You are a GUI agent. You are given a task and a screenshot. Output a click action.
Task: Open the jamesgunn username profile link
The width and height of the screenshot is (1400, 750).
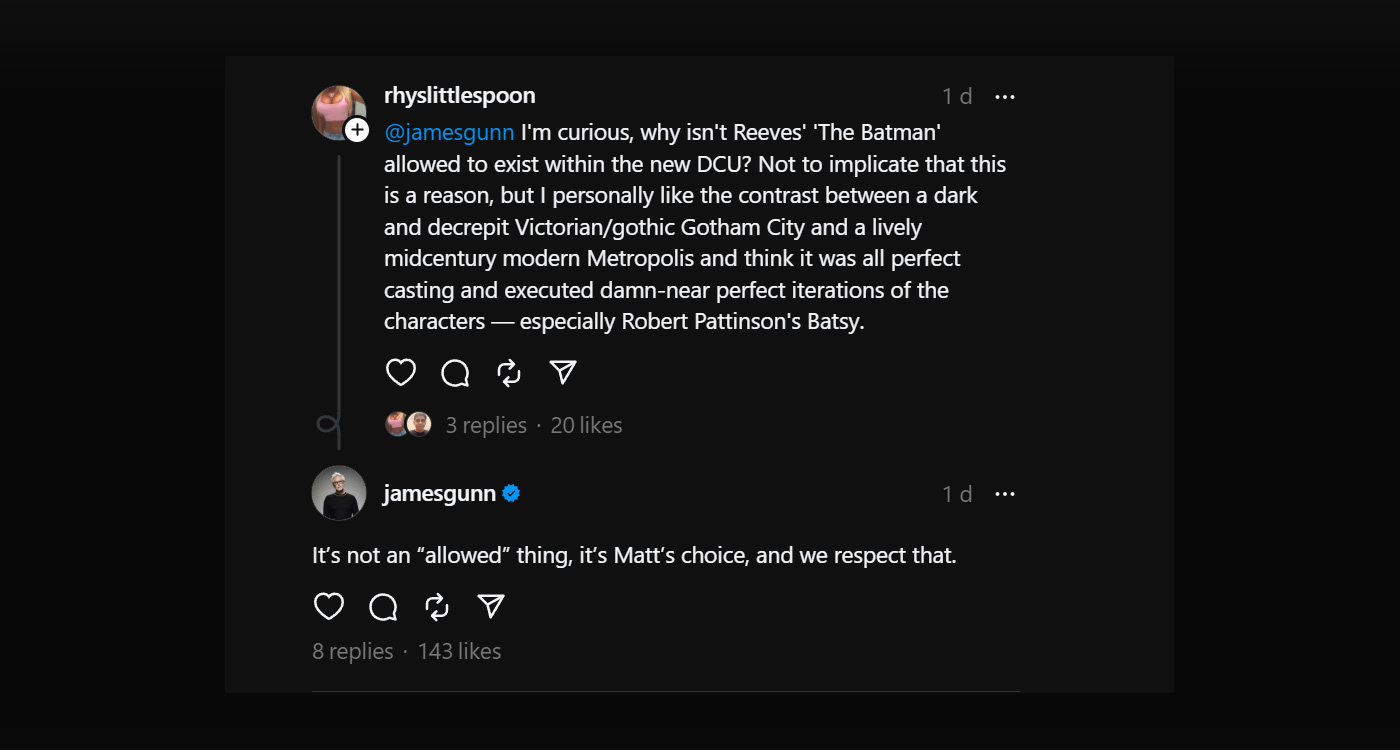point(439,494)
